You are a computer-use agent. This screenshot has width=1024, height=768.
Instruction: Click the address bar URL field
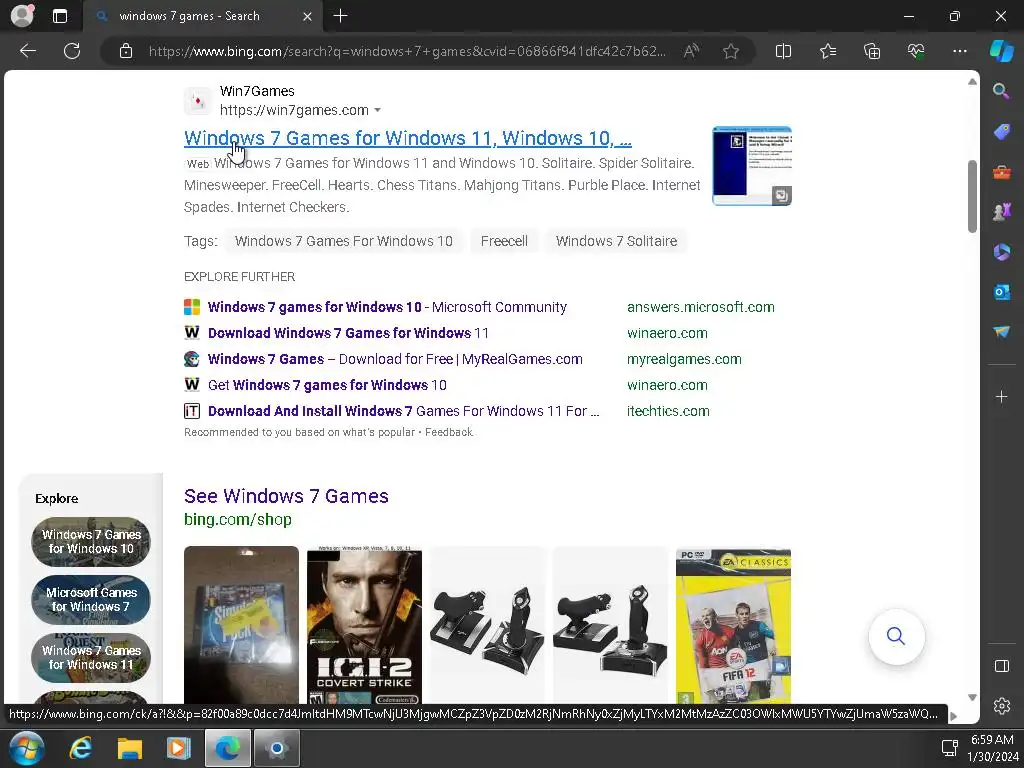point(407,51)
